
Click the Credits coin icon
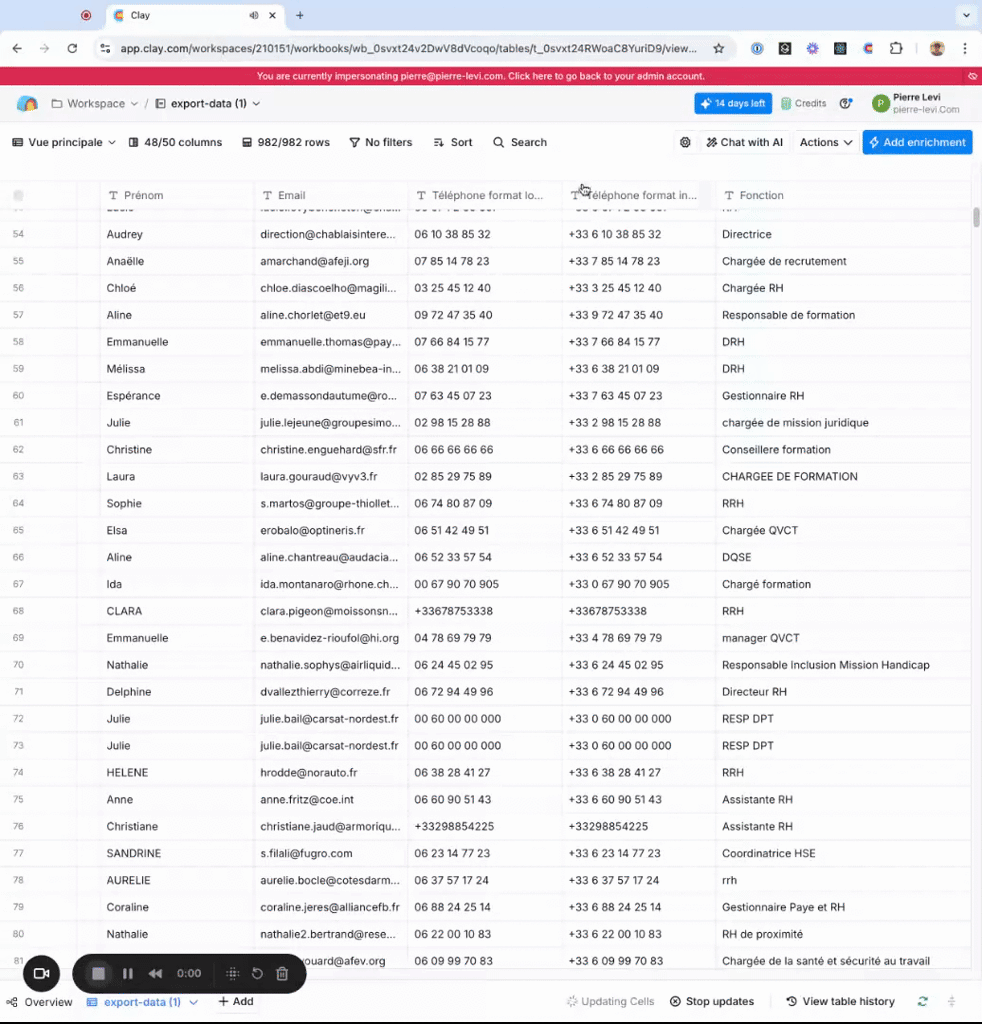pyautogui.click(x=786, y=104)
